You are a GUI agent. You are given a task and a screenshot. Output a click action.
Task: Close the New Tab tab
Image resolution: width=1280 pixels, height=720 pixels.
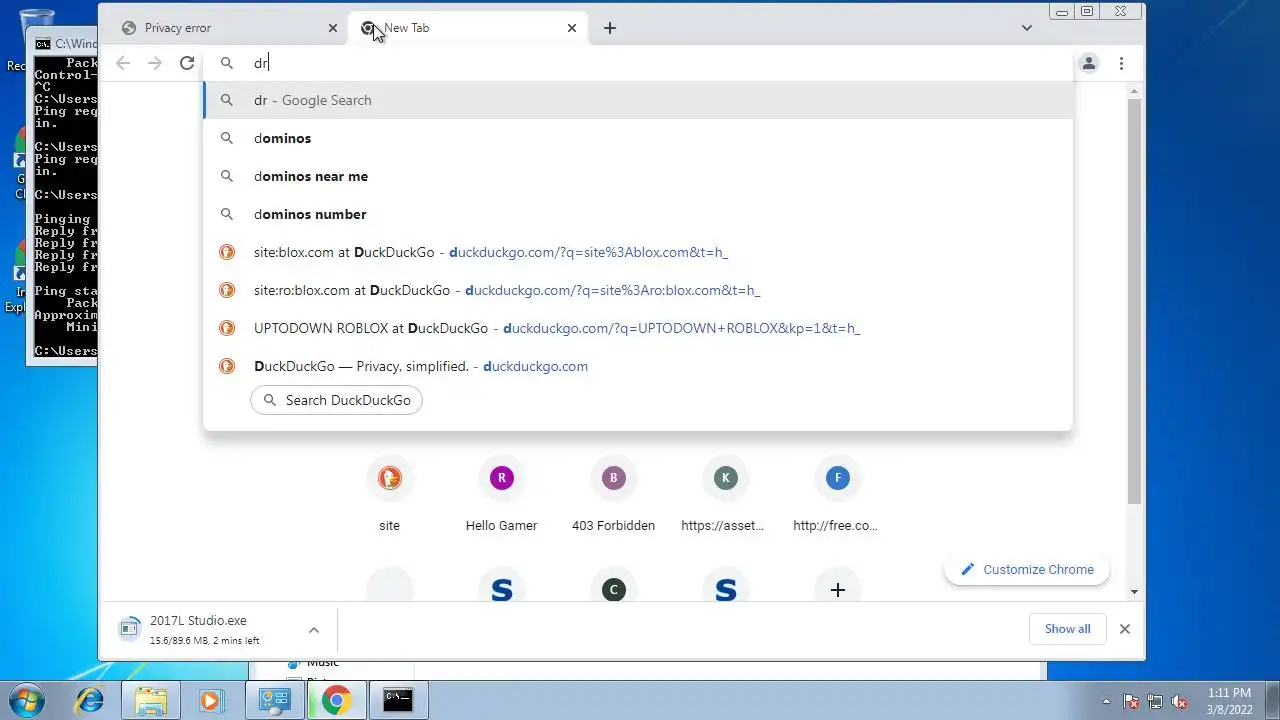pos(572,28)
